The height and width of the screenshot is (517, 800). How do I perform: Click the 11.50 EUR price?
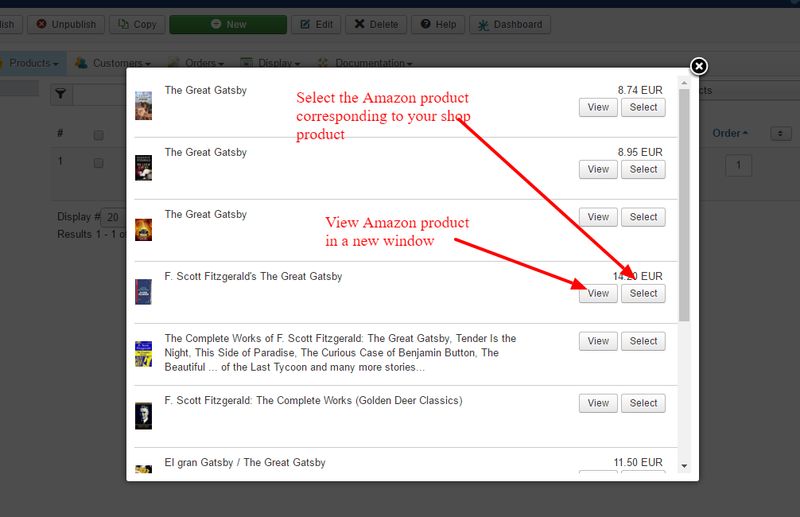(638, 462)
